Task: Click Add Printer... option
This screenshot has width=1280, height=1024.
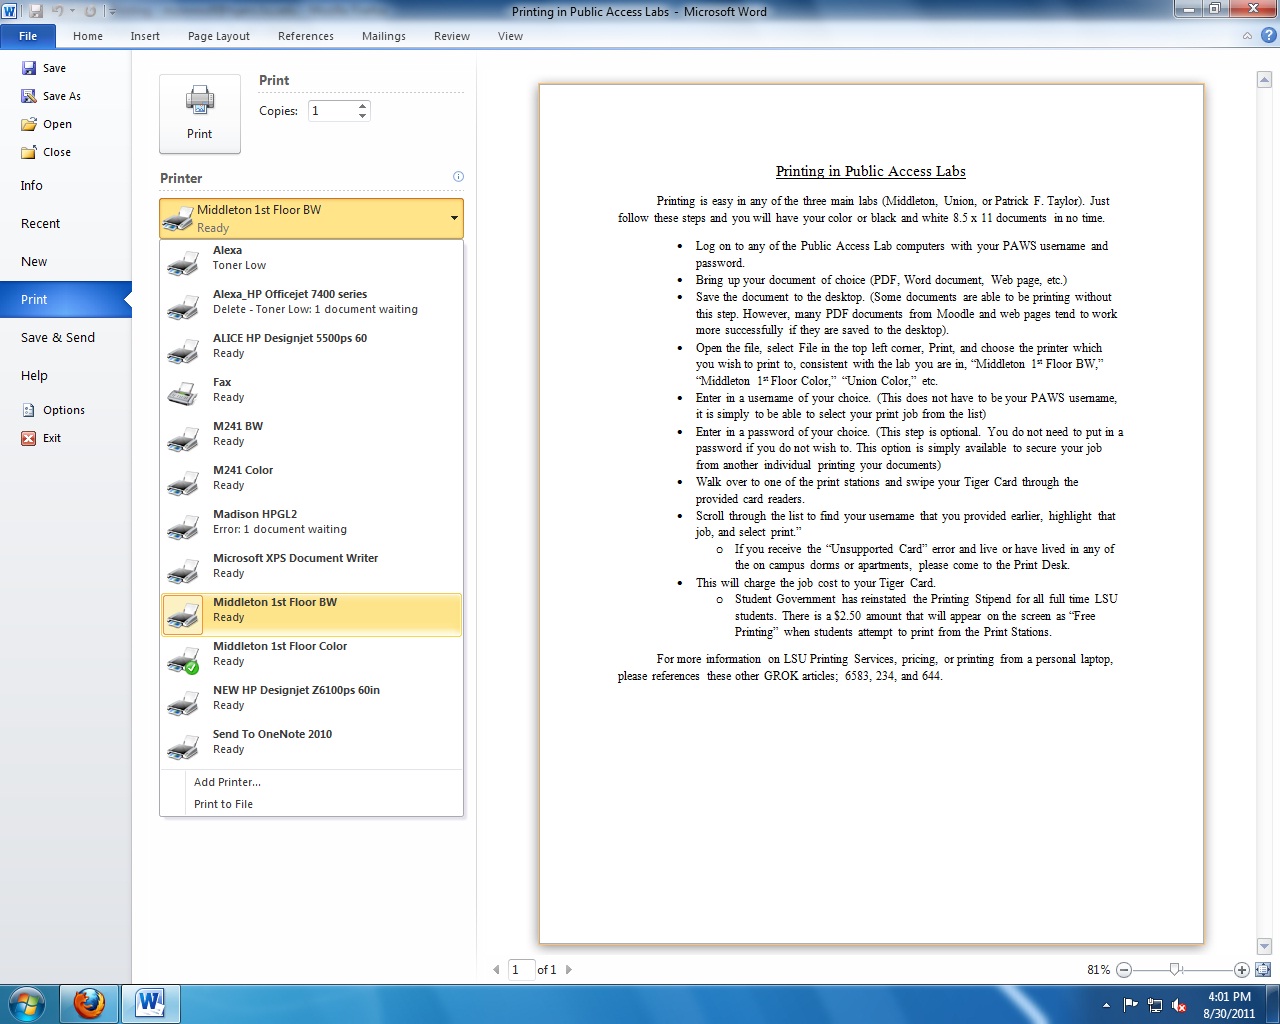Action: [x=311, y=782]
